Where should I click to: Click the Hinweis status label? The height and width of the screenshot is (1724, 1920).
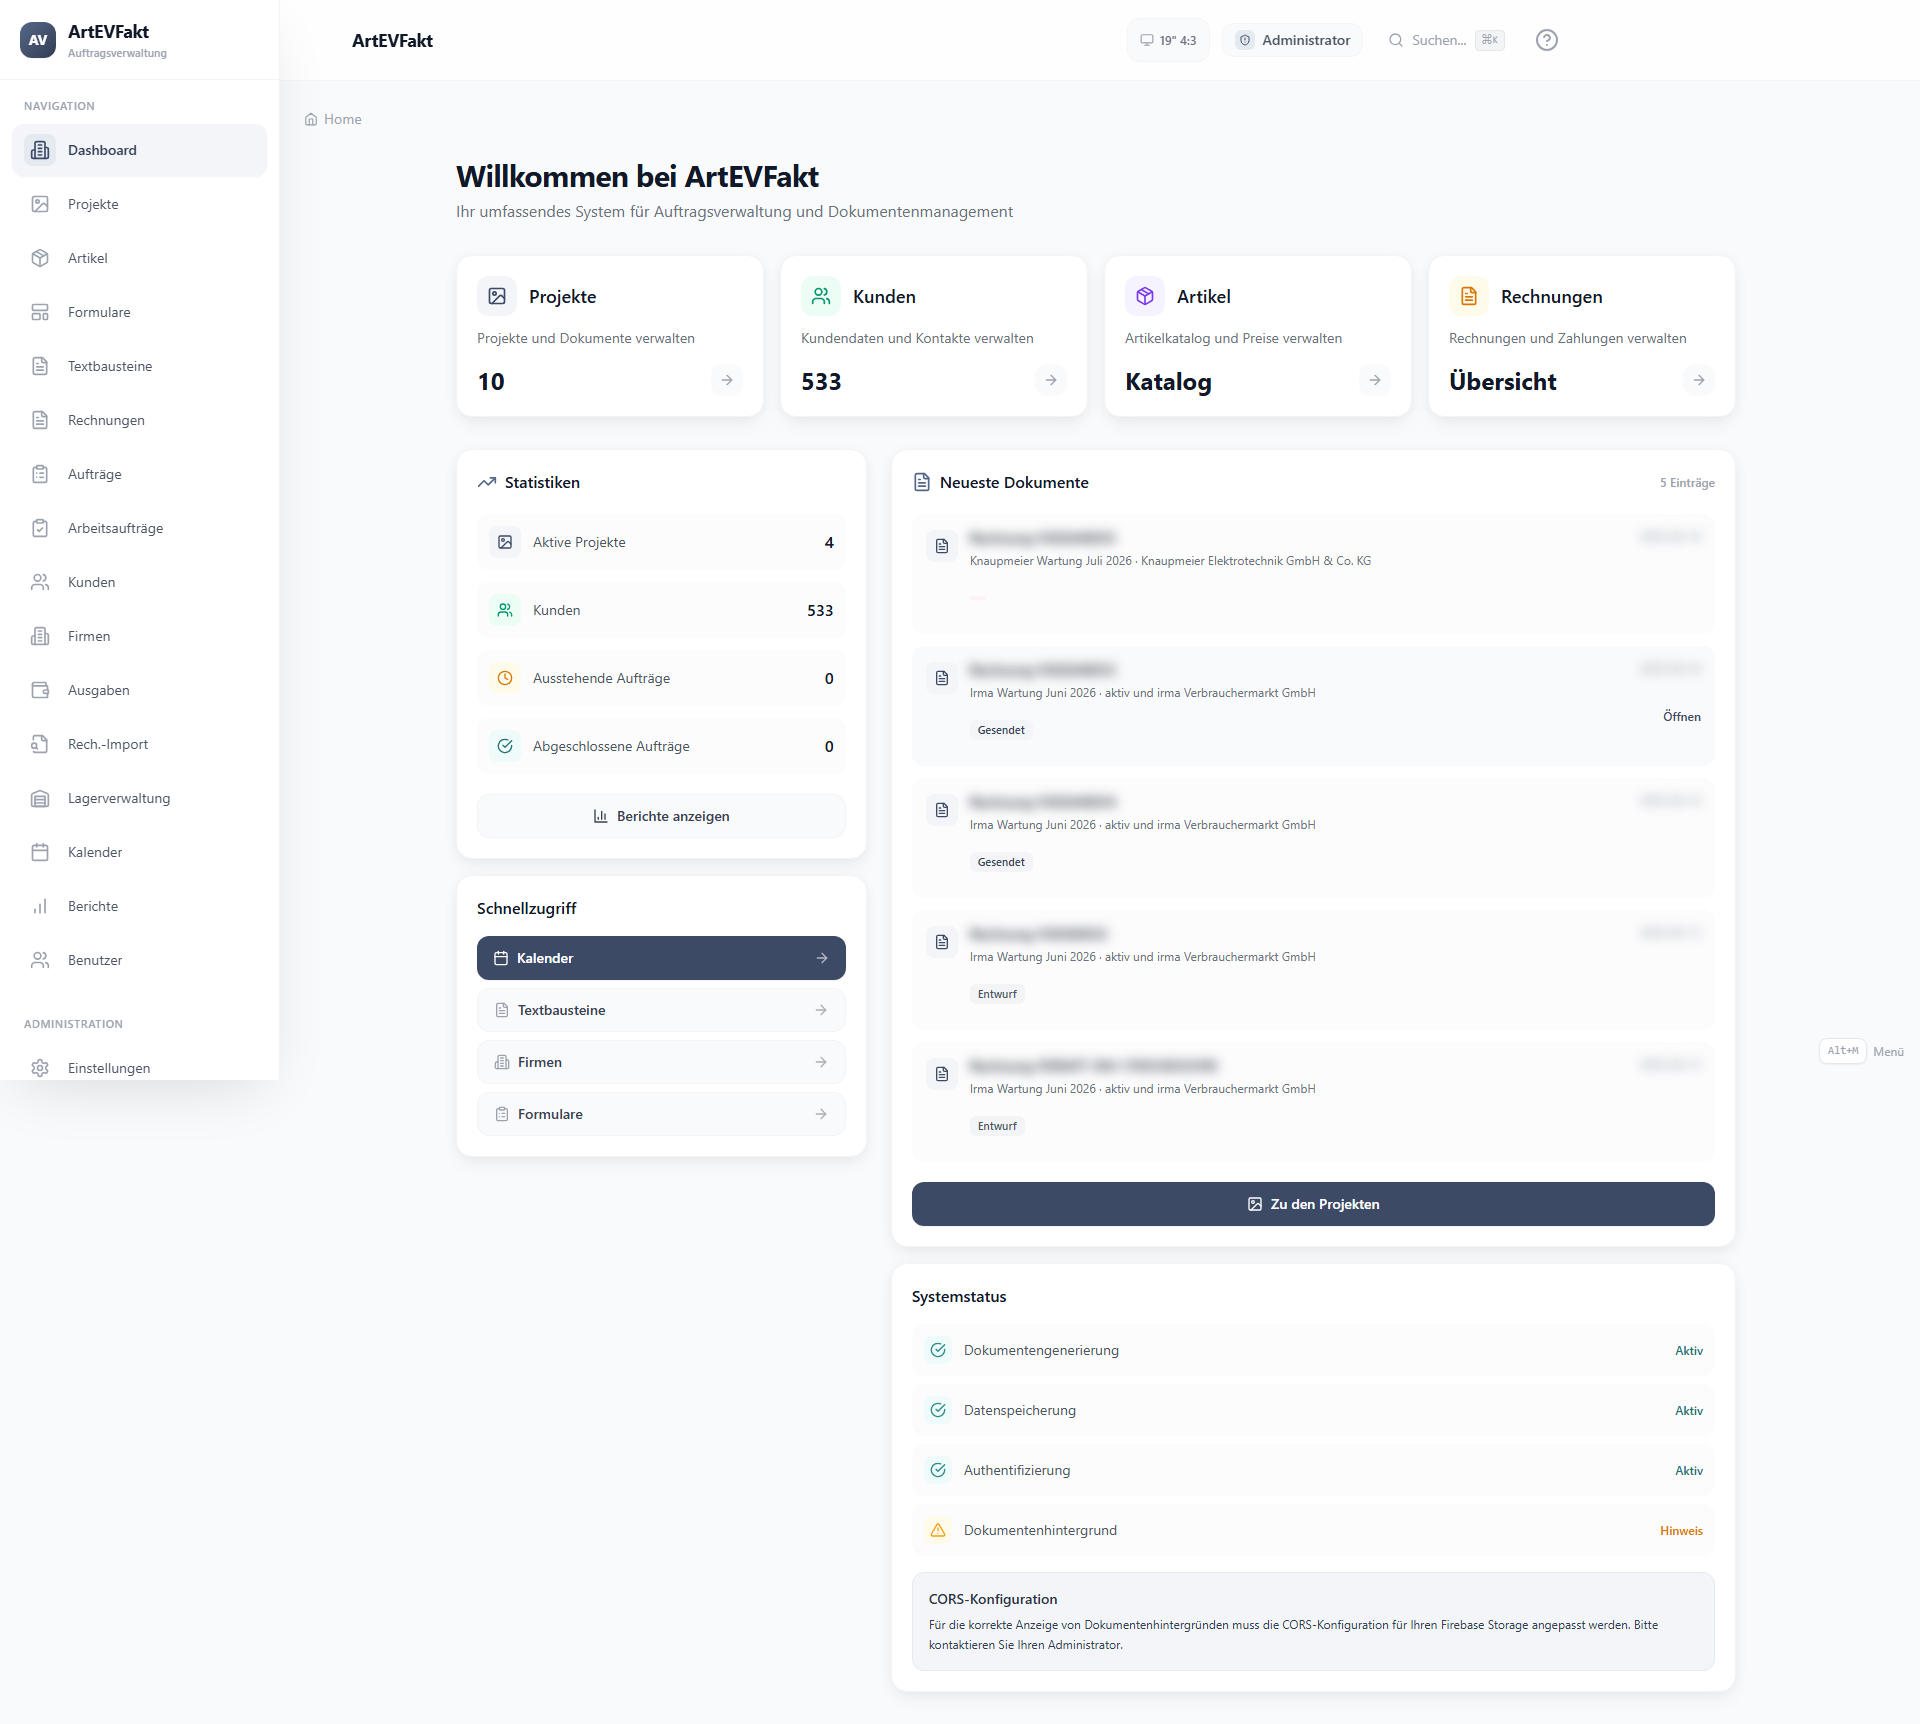click(1681, 1530)
